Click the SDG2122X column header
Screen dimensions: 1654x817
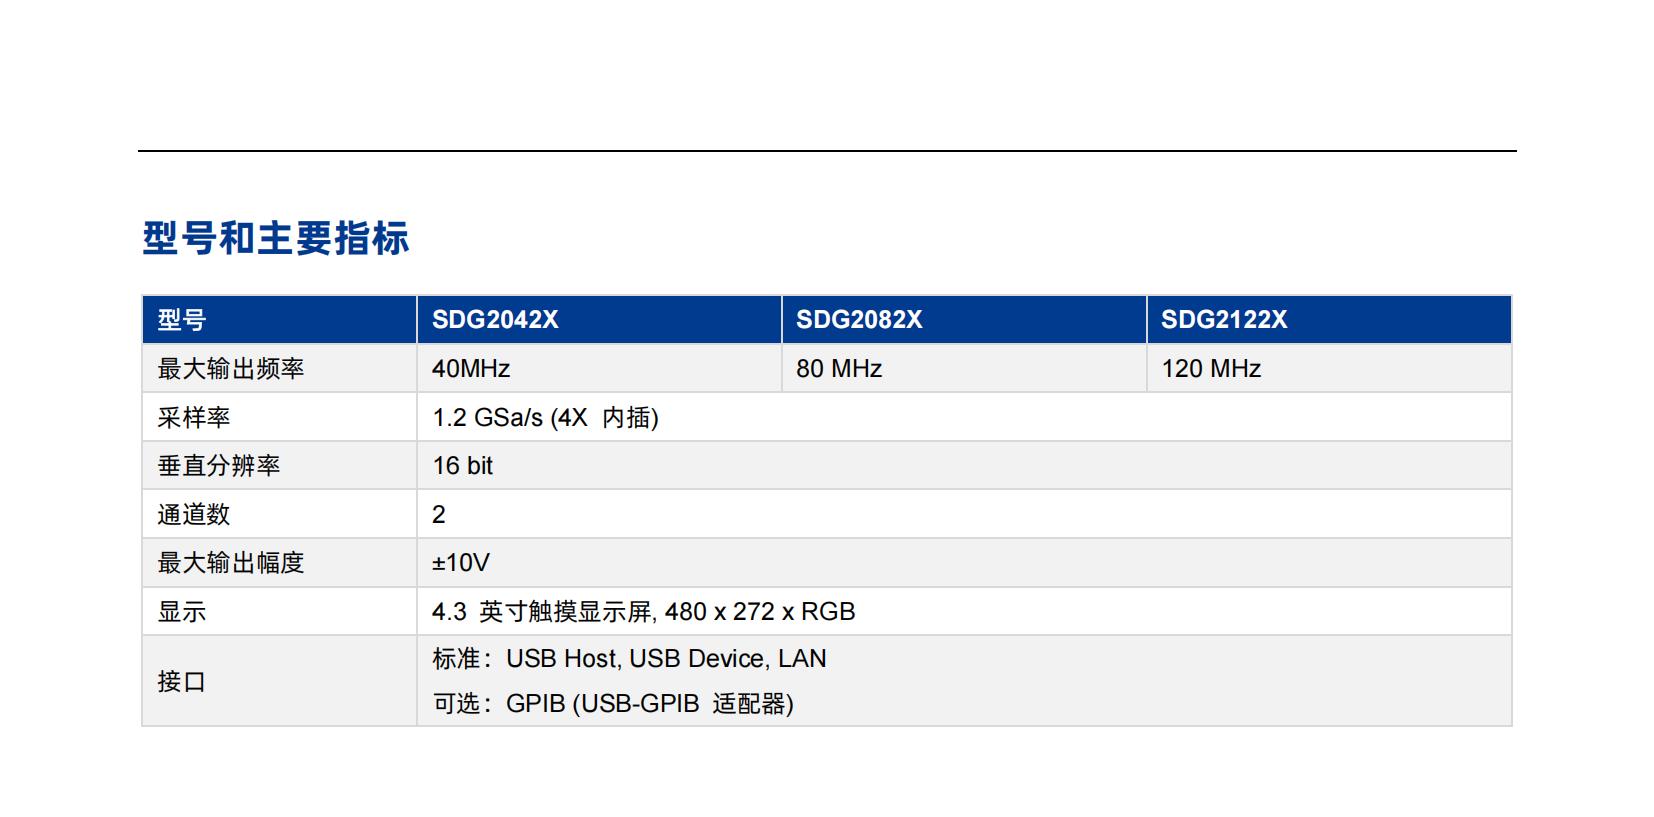[x=1224, y=320]
